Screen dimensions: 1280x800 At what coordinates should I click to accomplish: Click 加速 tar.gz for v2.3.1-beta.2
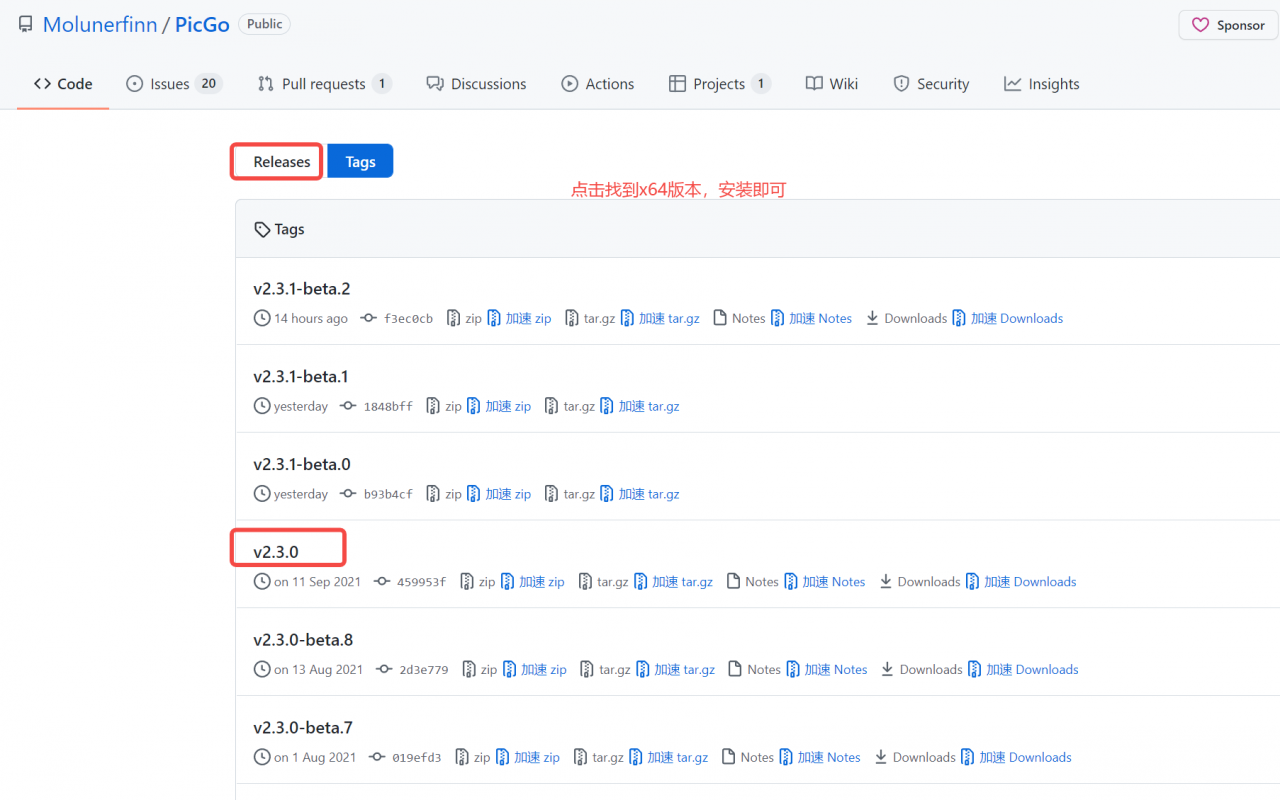point(660,318)
